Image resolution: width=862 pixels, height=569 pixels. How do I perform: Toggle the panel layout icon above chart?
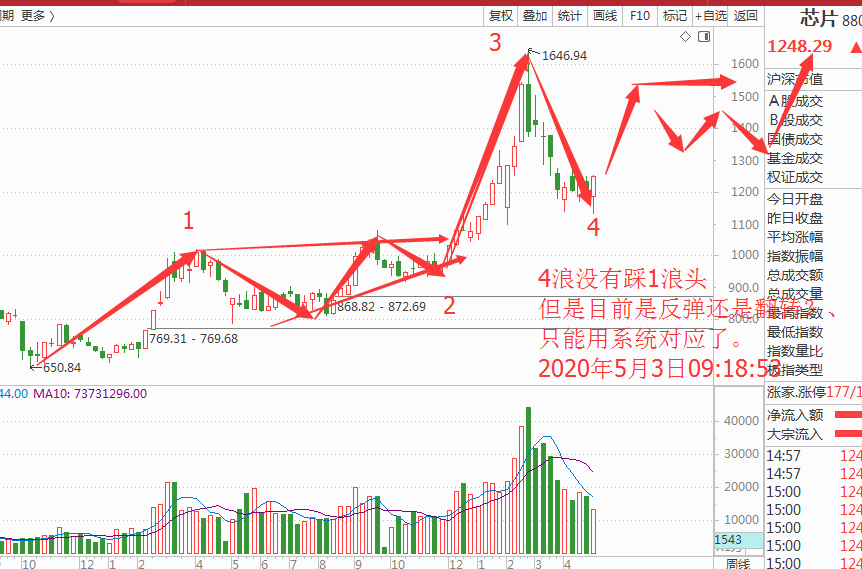pos(704,37)
